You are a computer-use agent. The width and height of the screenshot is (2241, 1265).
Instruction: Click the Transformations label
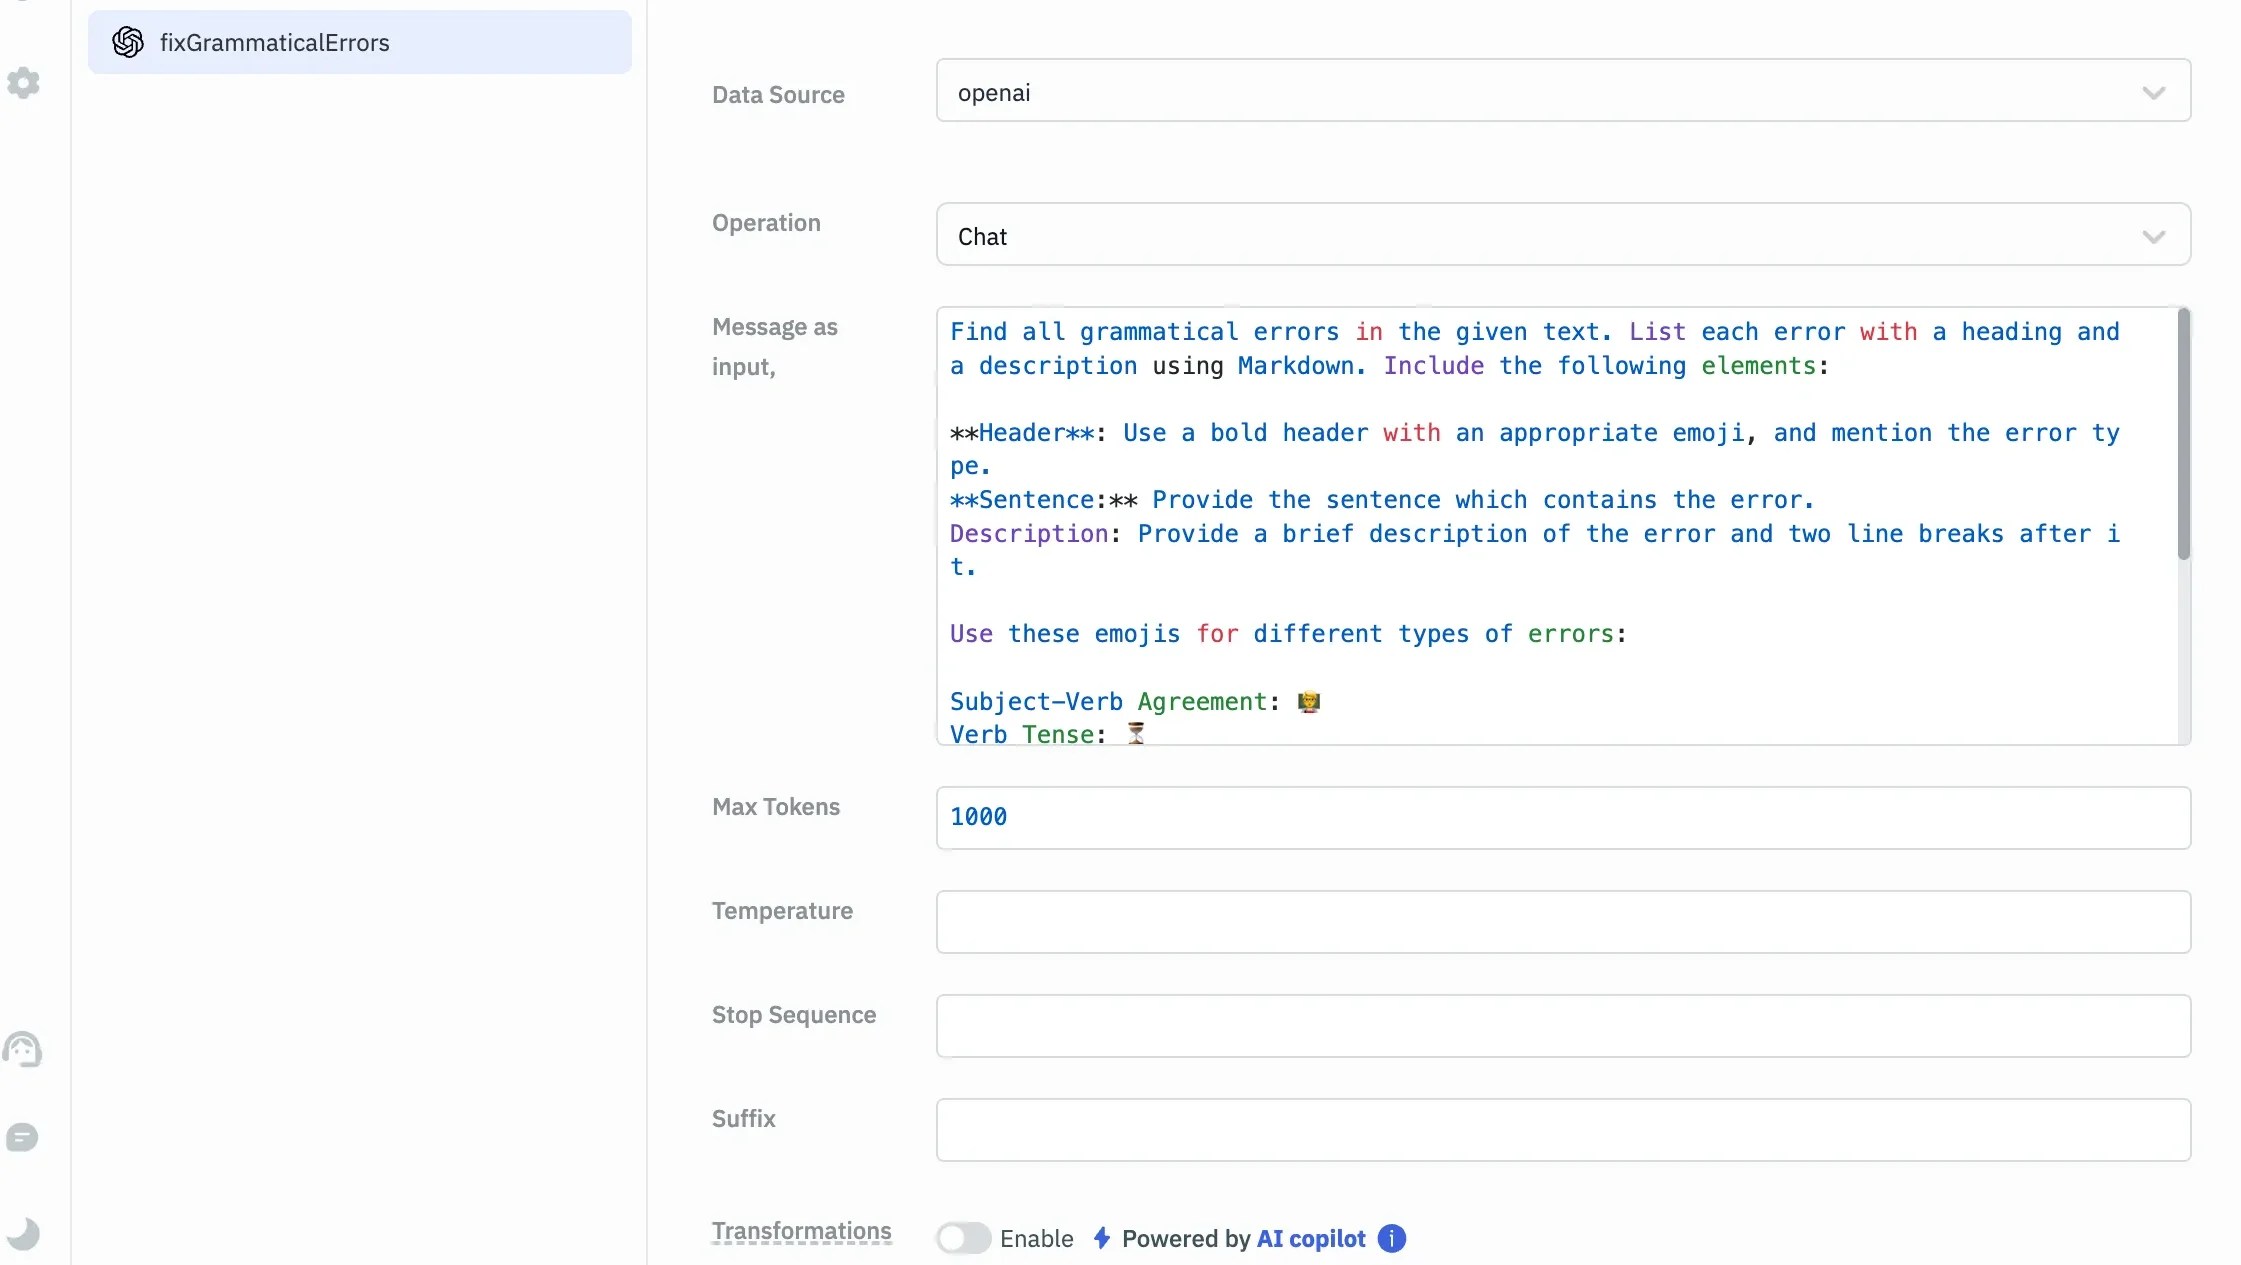pyautogui.click(x=800, y=1231)
